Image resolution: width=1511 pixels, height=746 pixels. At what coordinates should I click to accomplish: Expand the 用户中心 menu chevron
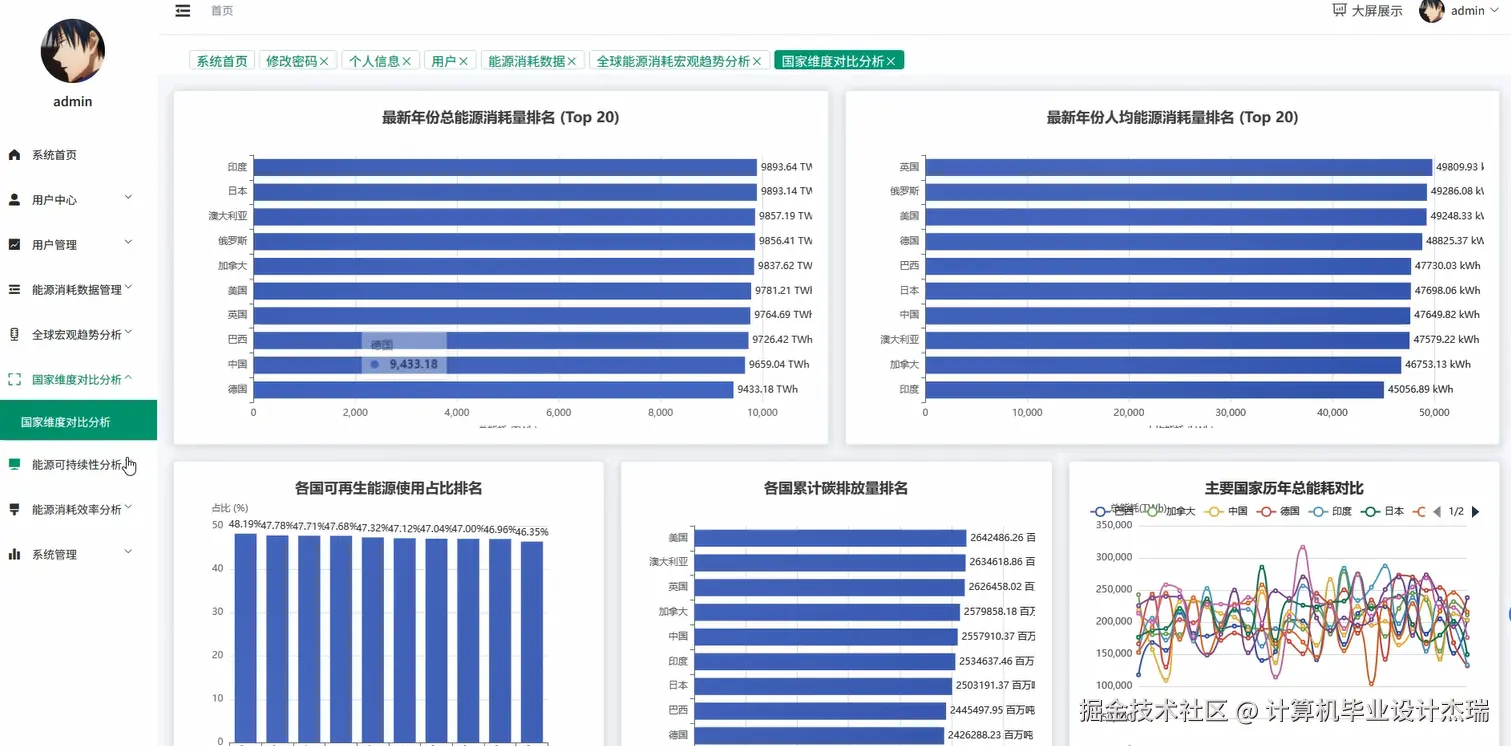[x=128, y=198]
